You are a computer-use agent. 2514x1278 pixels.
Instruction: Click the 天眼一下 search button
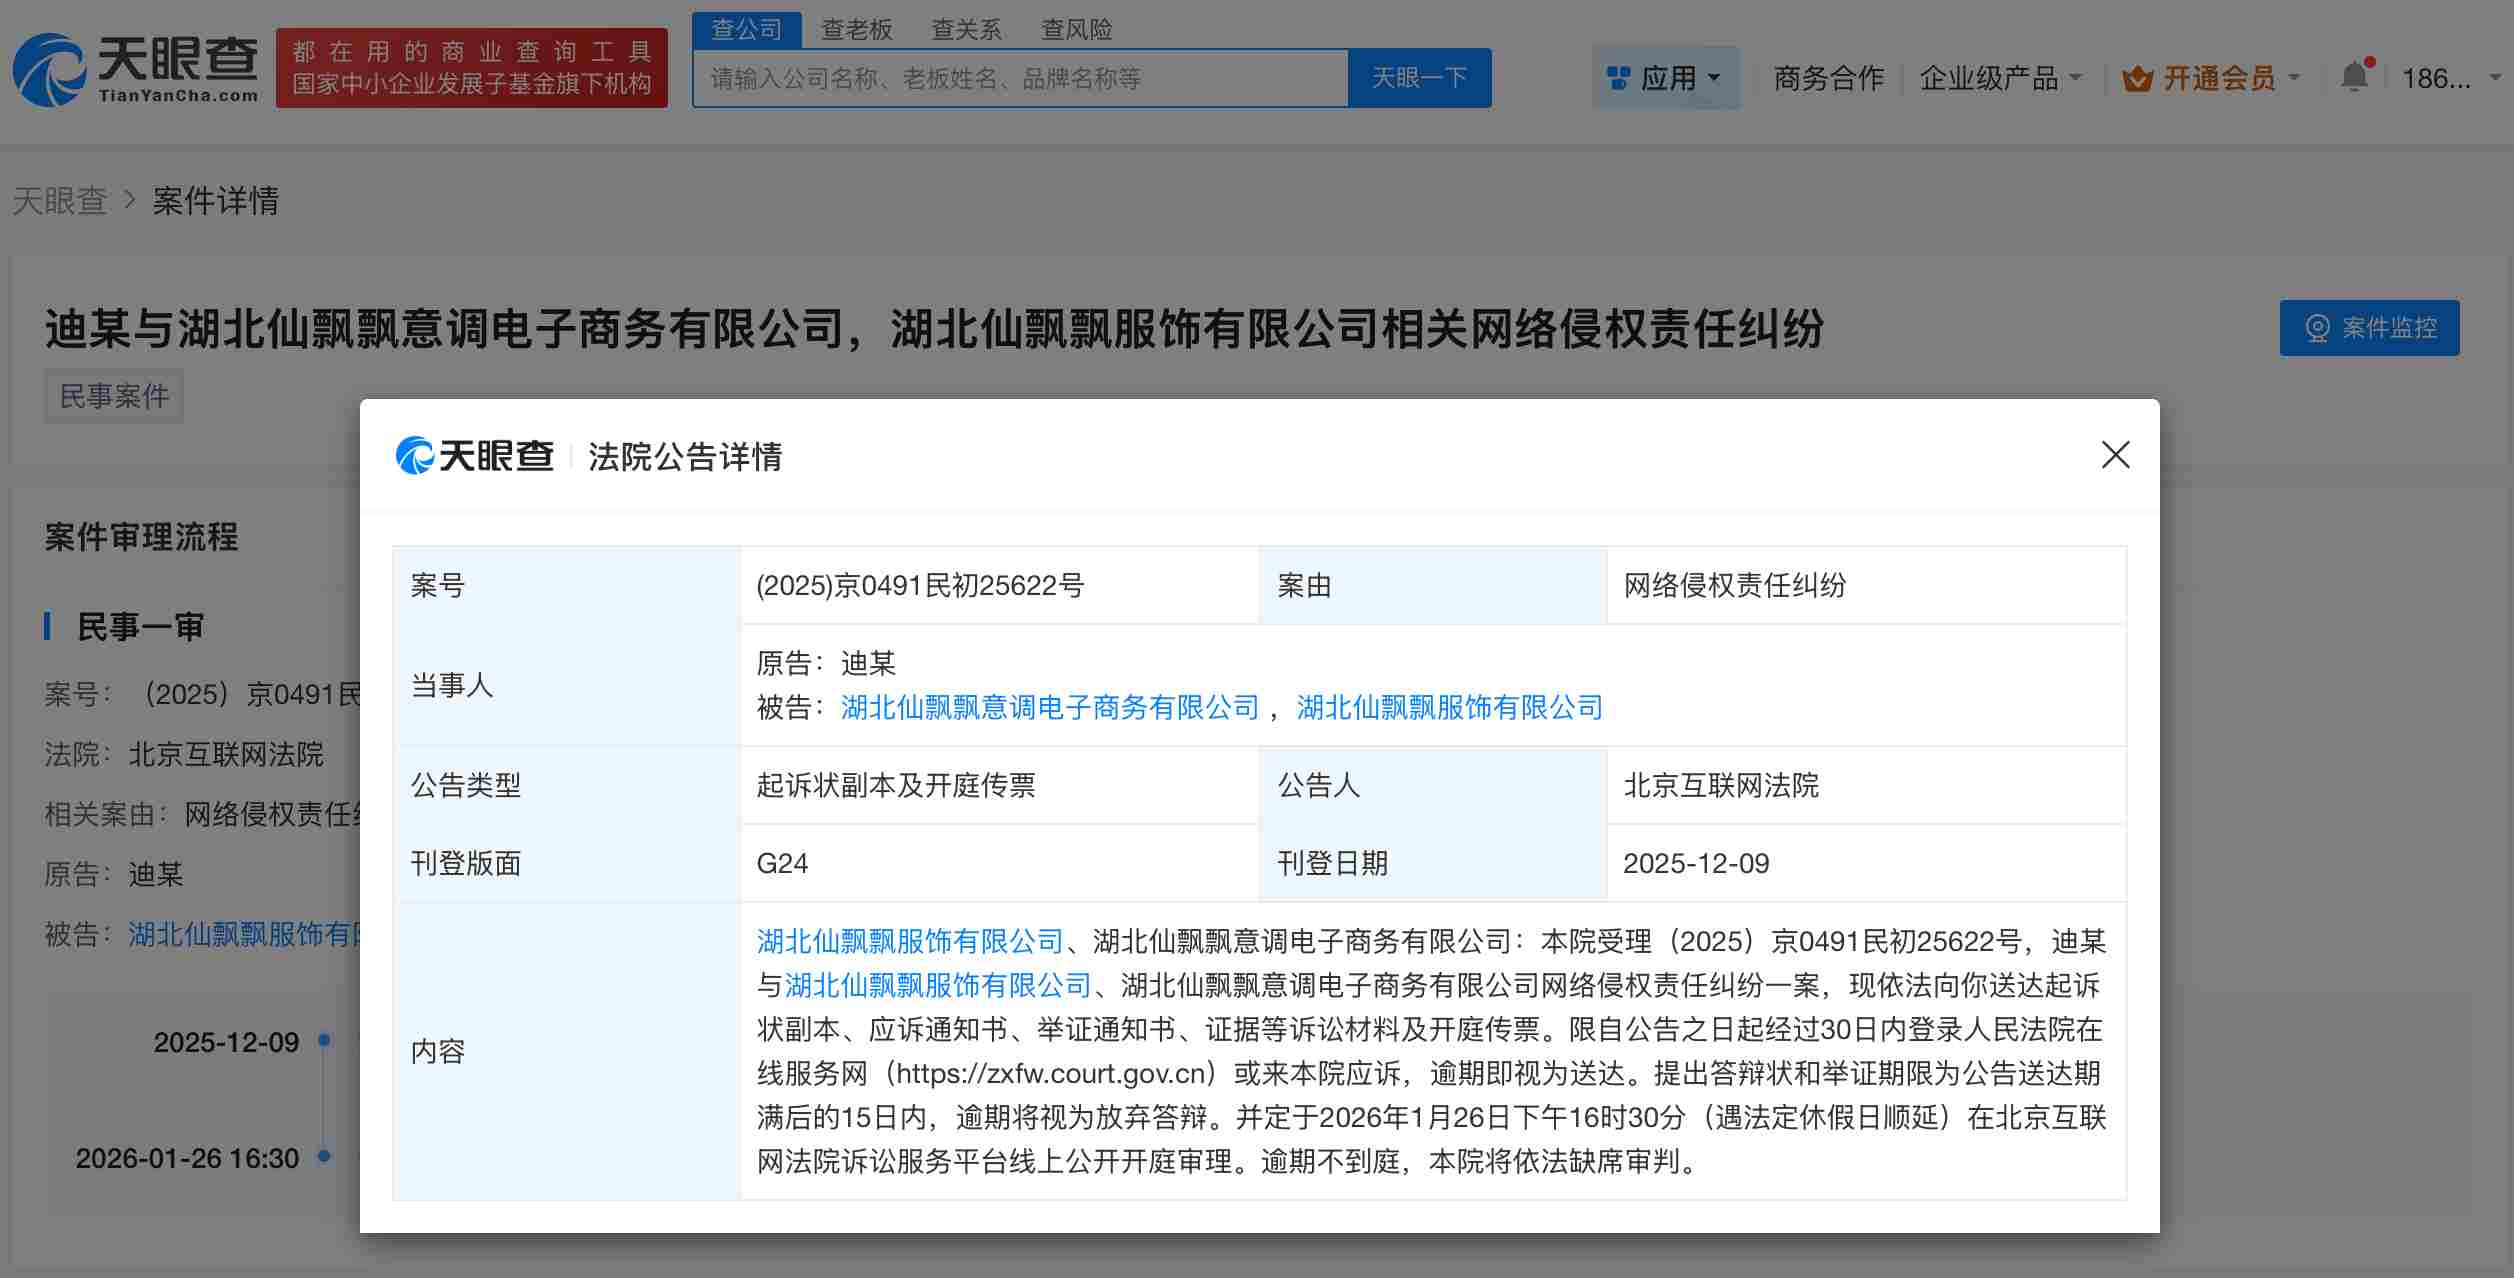pyautogui.click(x=1420, y=77)
